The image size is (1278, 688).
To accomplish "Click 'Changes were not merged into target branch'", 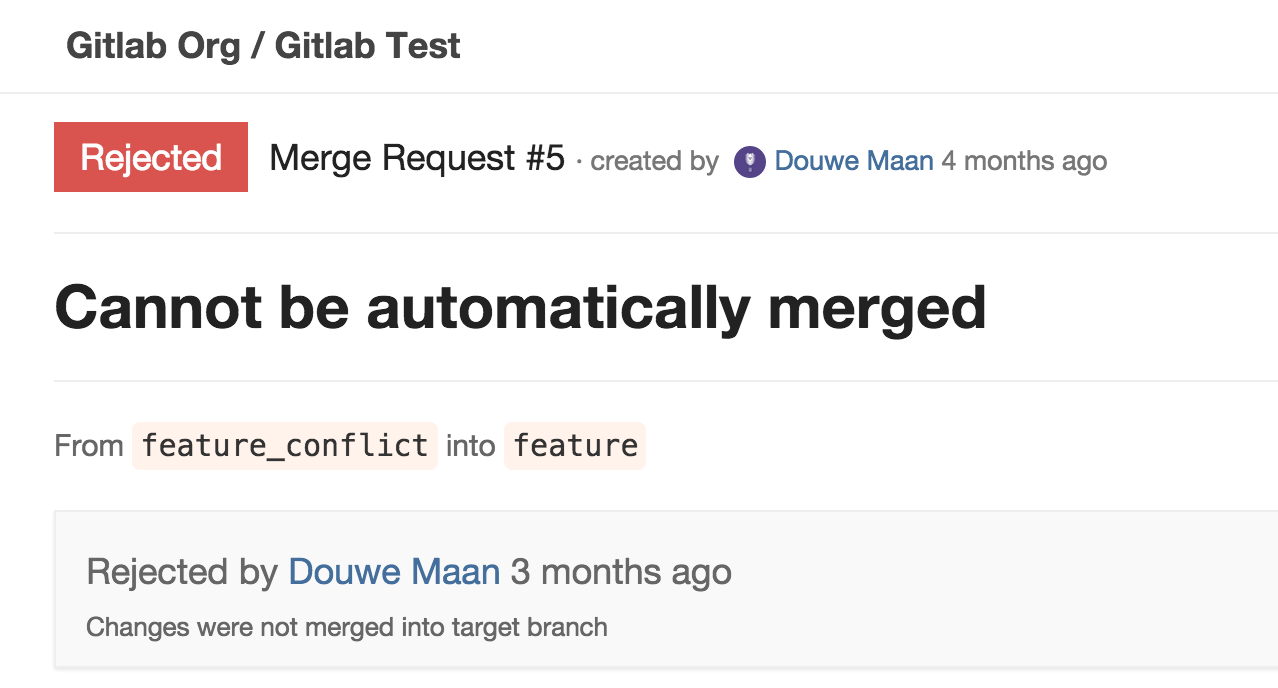I will point(347,628).
